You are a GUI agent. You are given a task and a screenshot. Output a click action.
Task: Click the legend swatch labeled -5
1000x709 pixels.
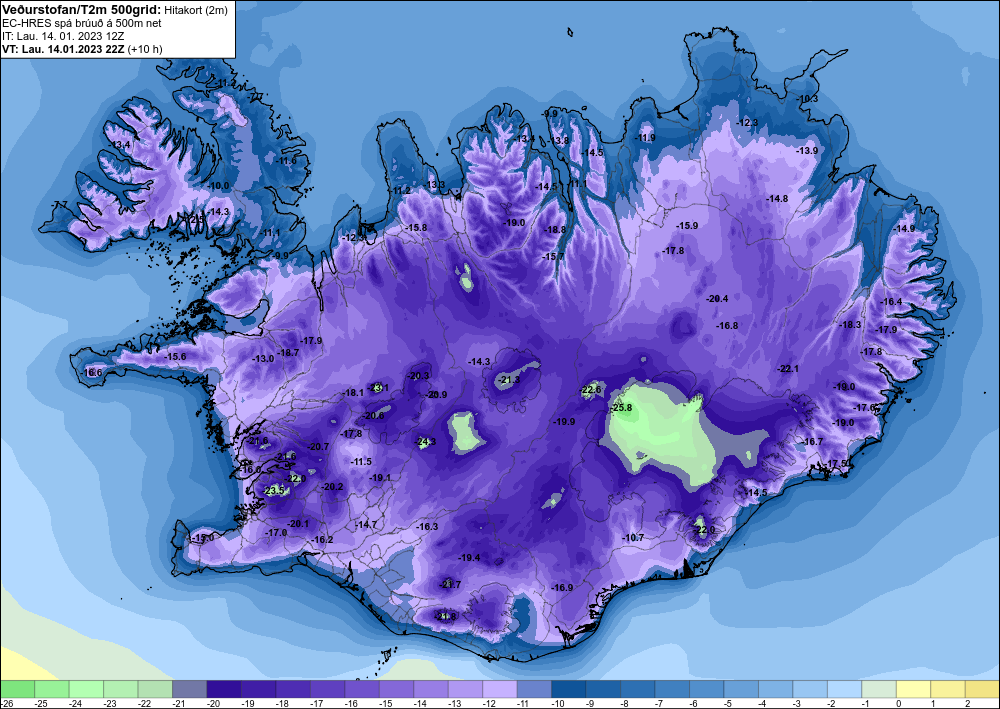tap(740, 689)
